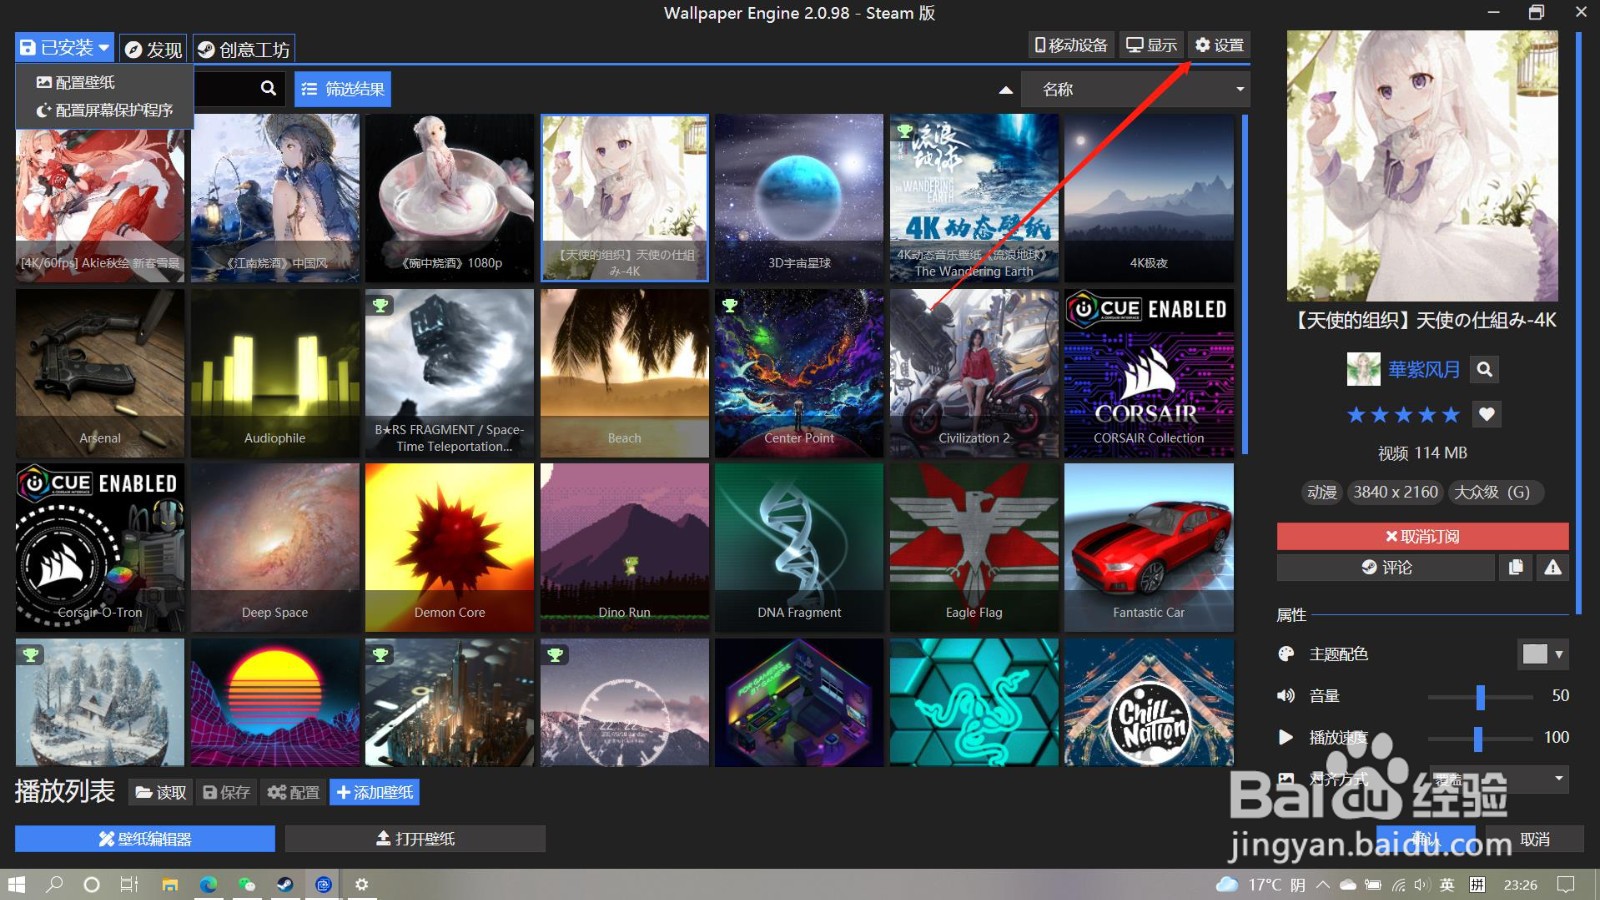Select the Akie秋绘 wallpaper thumbnail
The width and height of the screenshot is (1600, 900).
tap(100, 197)
